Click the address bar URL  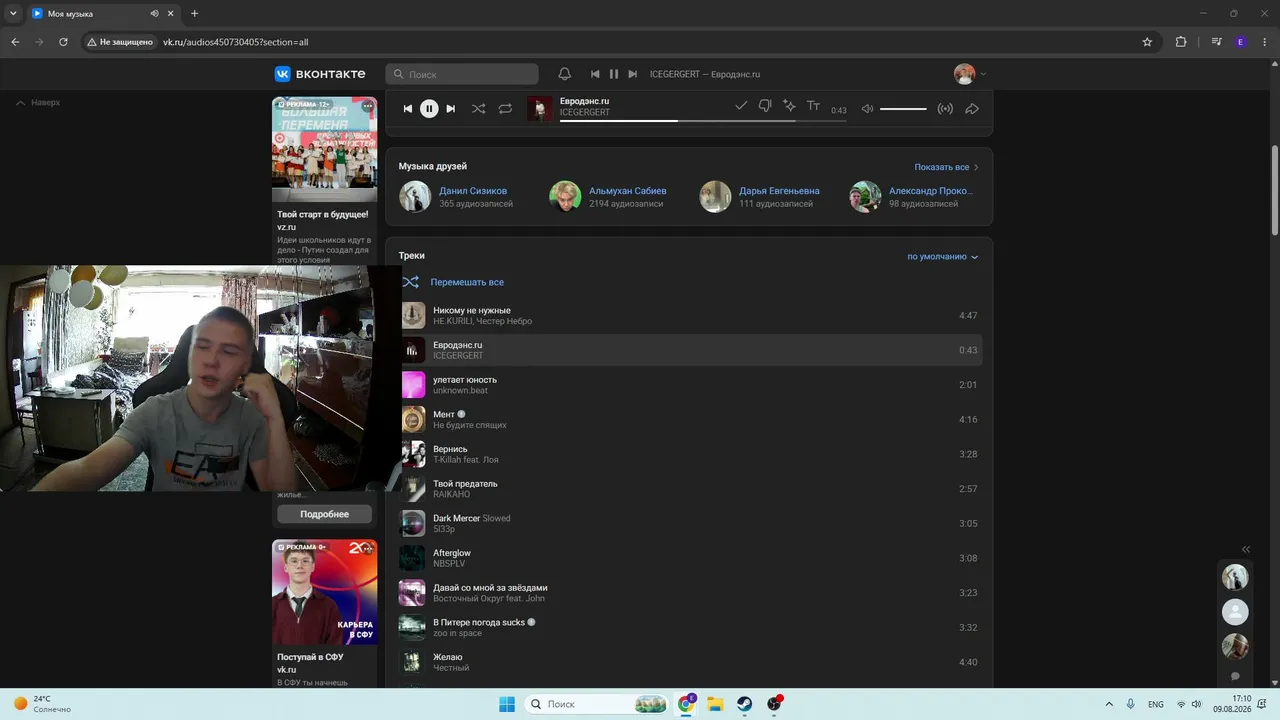235,42
